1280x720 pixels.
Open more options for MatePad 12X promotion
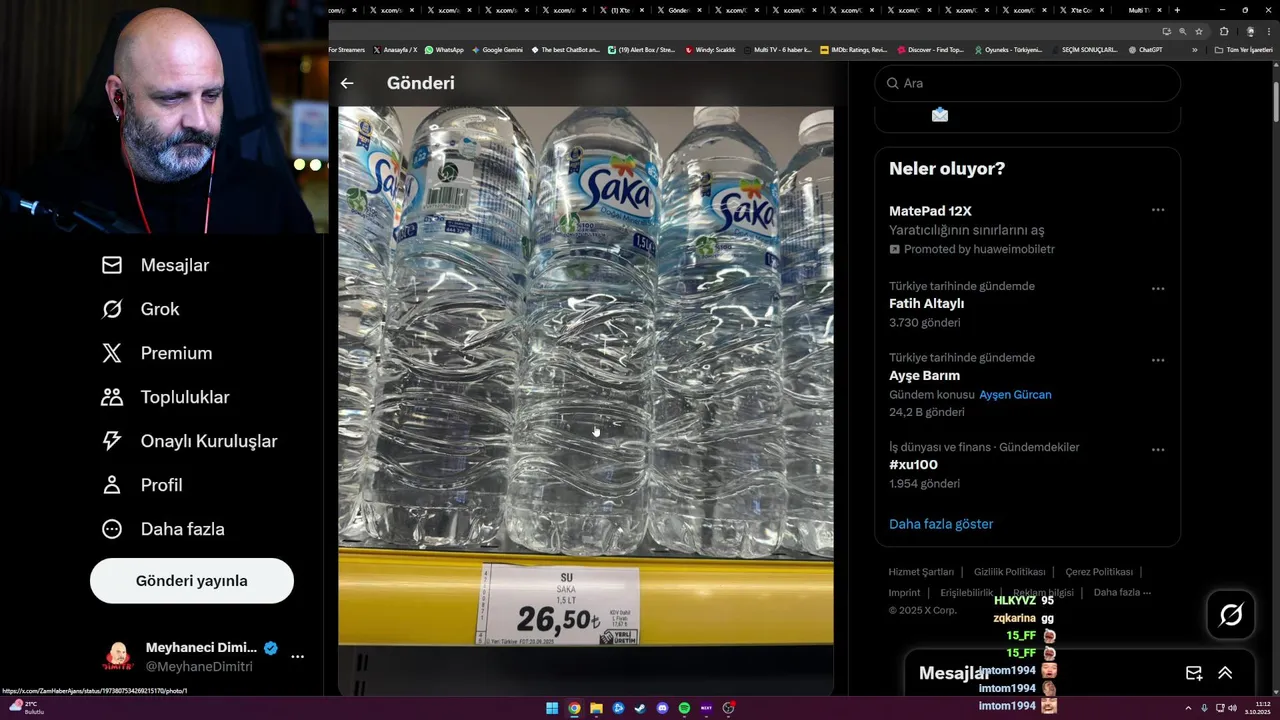point(1158,210)
